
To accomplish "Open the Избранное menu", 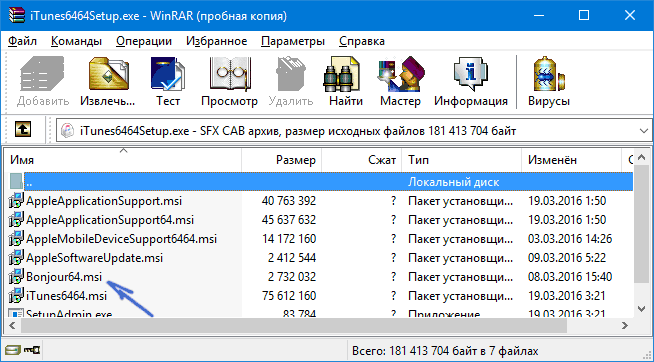I will pyautogui.click(x=216, y=41).
